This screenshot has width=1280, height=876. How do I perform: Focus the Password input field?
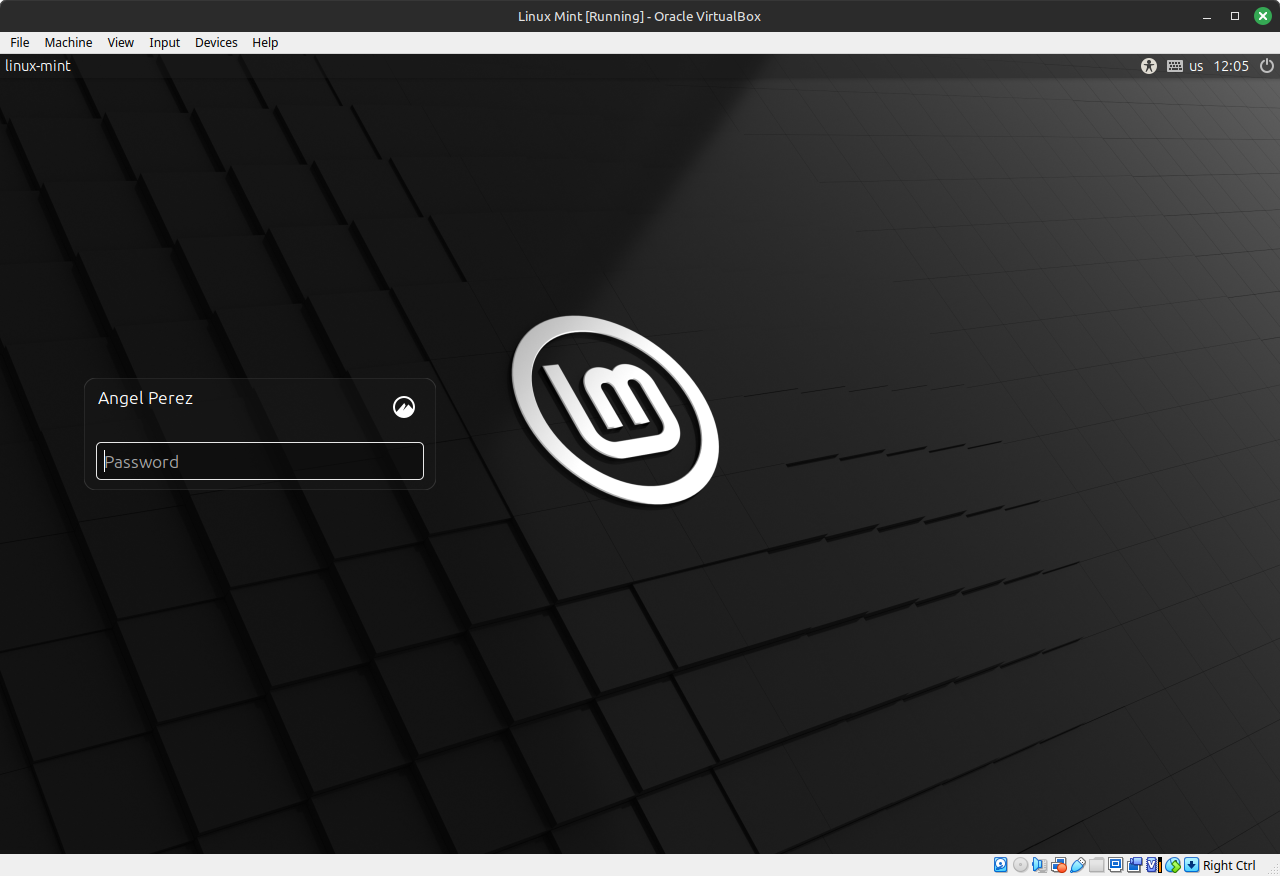tap(260, 461)
